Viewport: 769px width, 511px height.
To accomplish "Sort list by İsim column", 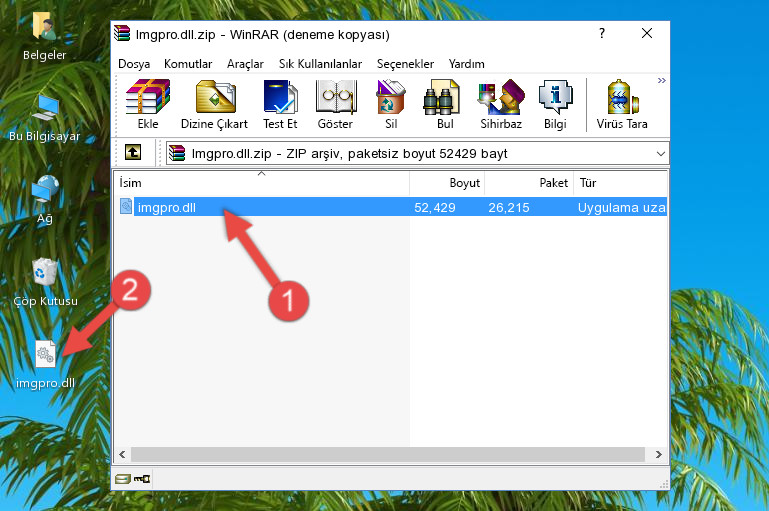I will tap(262, 183).
